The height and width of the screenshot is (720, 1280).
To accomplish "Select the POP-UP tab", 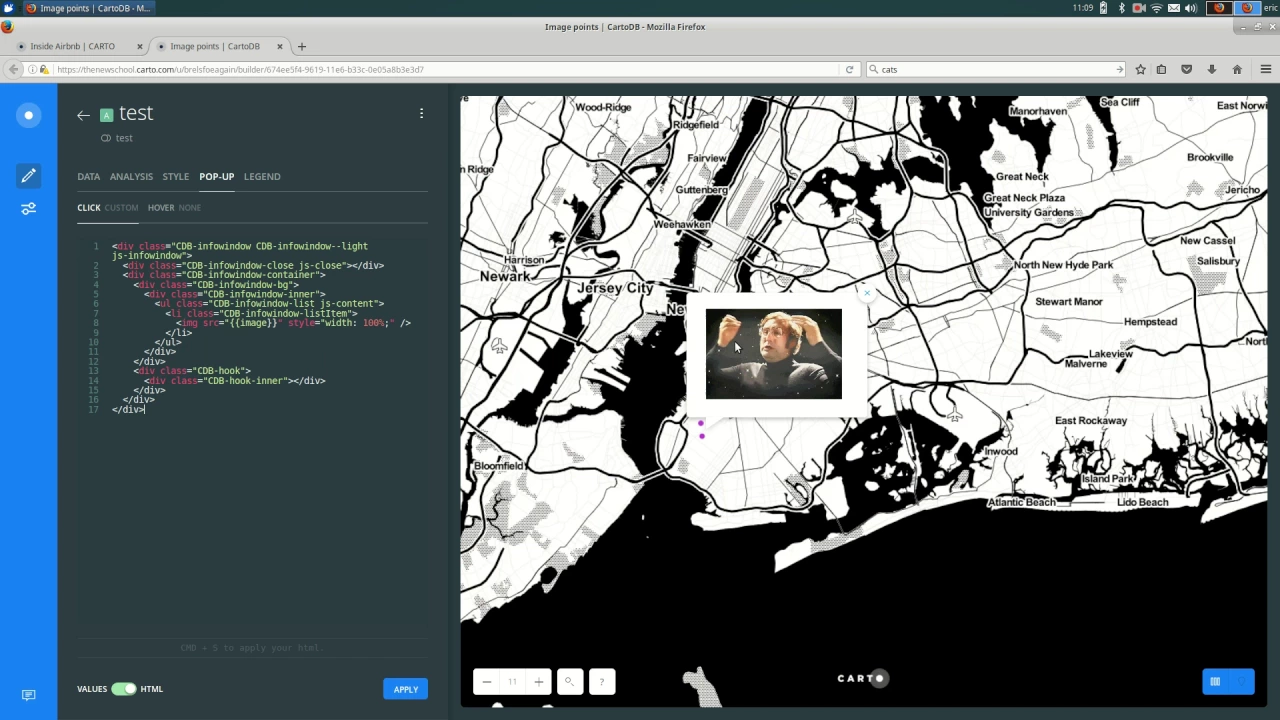I will (x=216, y=176).
